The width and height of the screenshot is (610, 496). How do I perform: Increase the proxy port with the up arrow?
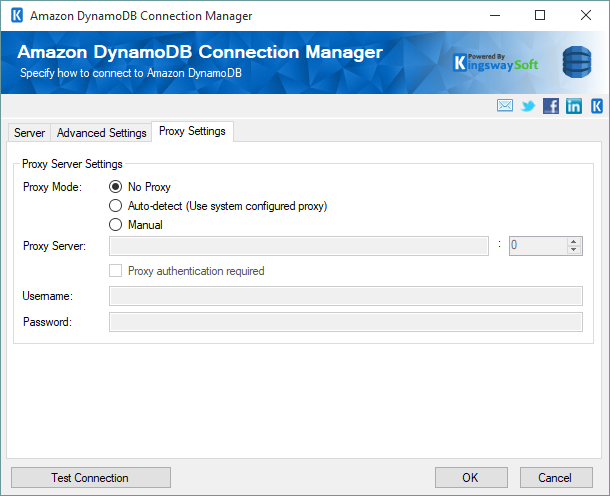(573, 242)
